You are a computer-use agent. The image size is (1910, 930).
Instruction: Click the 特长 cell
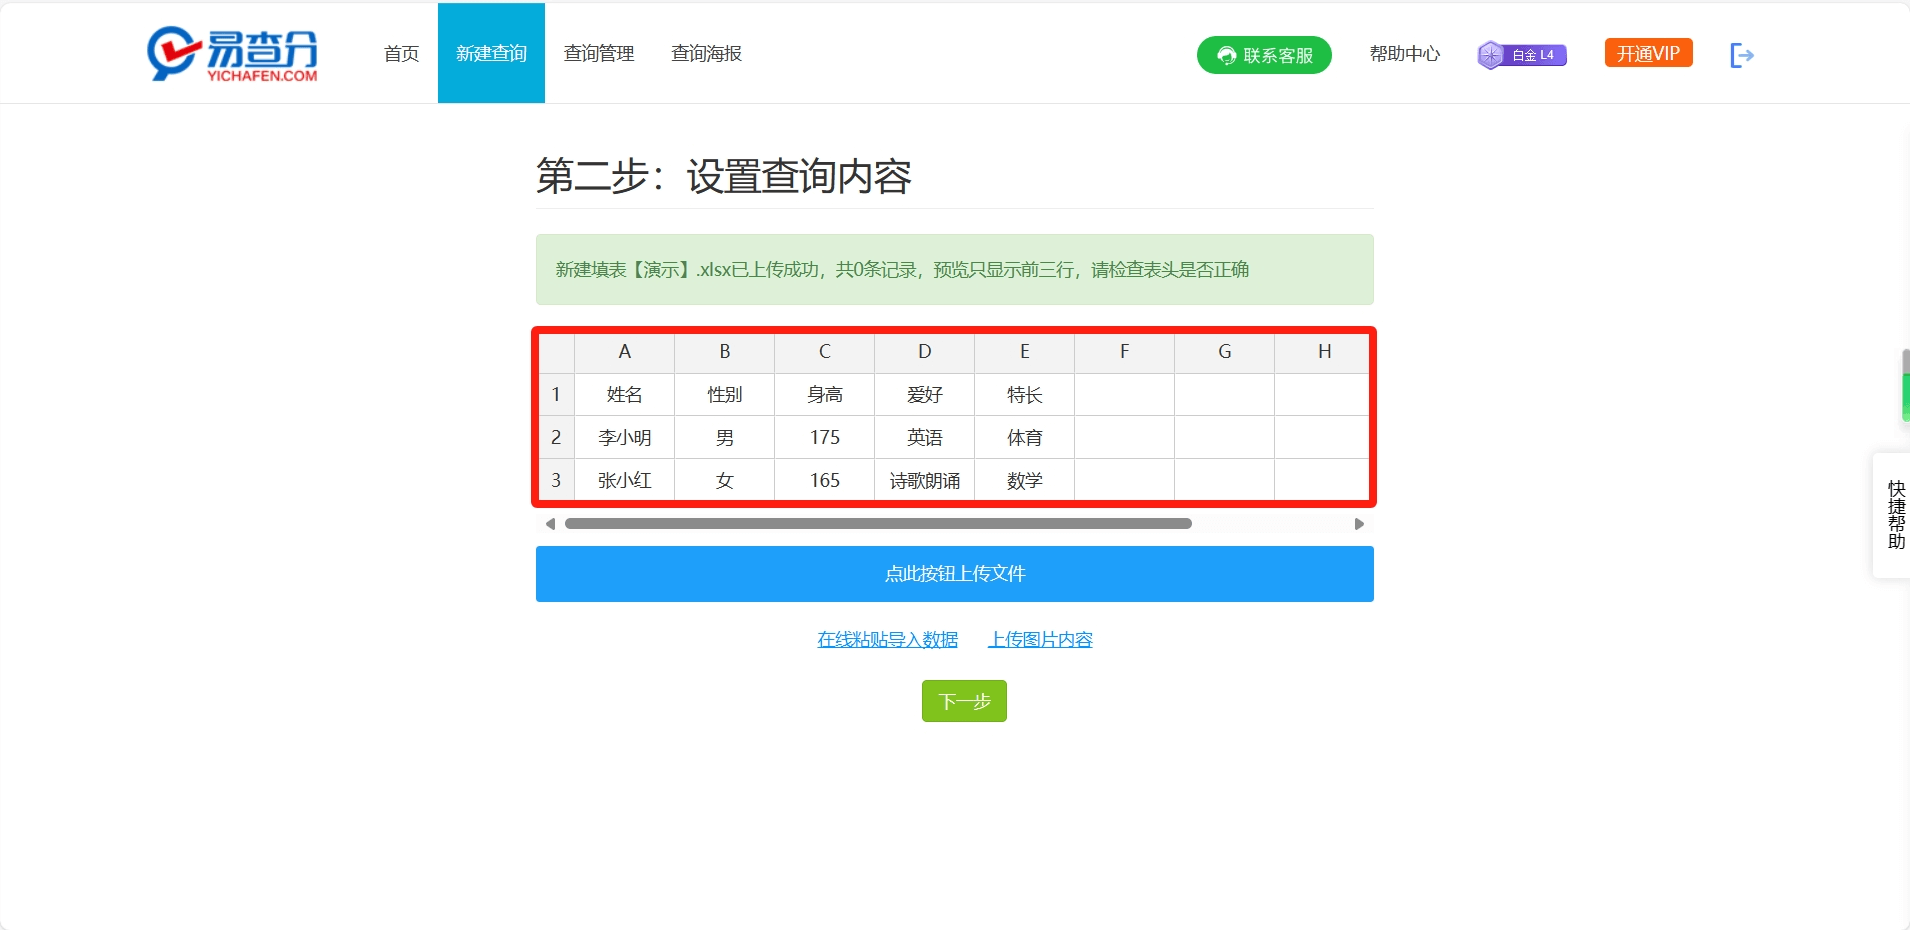(x=1025, y=395)
